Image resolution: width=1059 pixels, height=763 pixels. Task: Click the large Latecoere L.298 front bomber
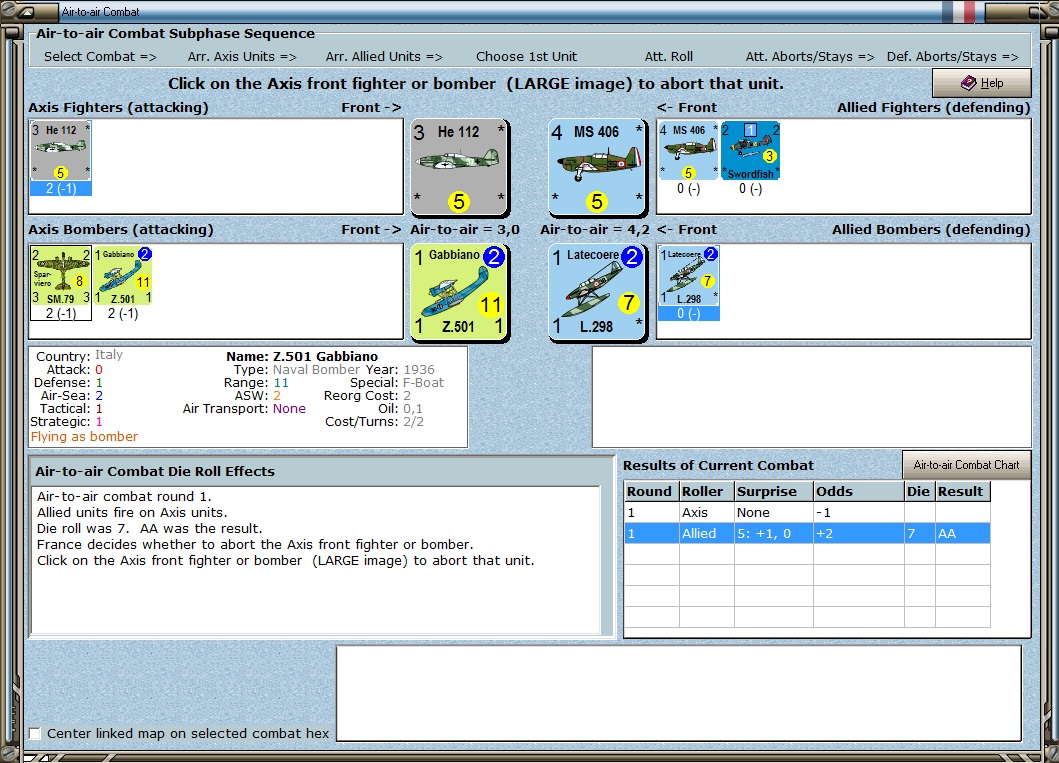pyautogui.click(x=597, y=292)
